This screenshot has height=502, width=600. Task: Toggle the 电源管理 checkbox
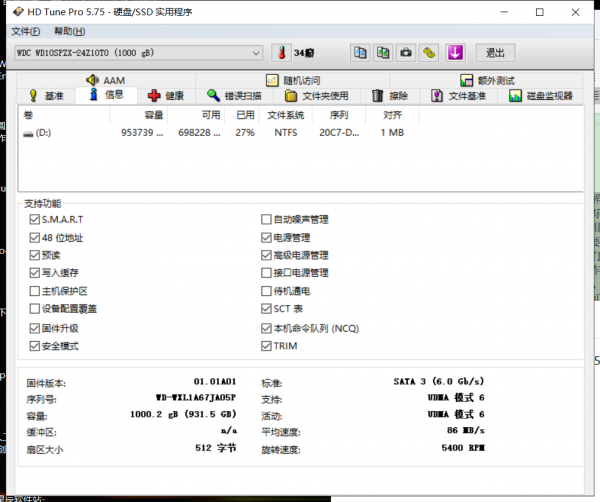[266, 238]
